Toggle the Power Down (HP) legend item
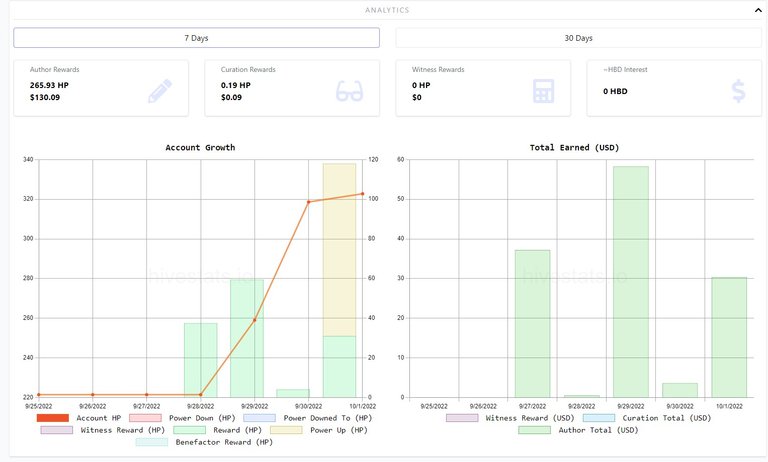768x462 pixels. 187,418
